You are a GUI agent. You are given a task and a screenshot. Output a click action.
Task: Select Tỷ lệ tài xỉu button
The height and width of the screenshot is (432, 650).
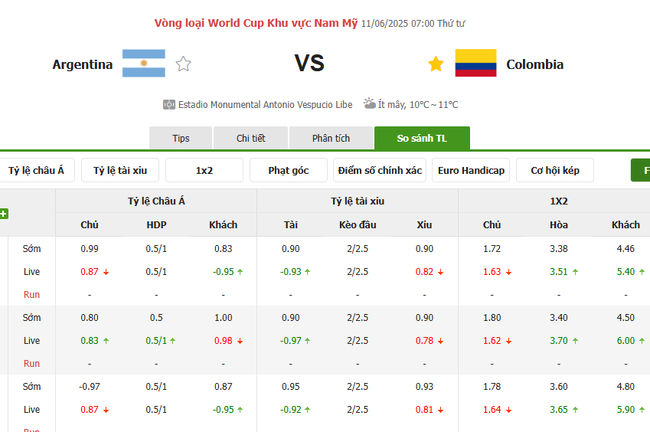tap(119, 171)
